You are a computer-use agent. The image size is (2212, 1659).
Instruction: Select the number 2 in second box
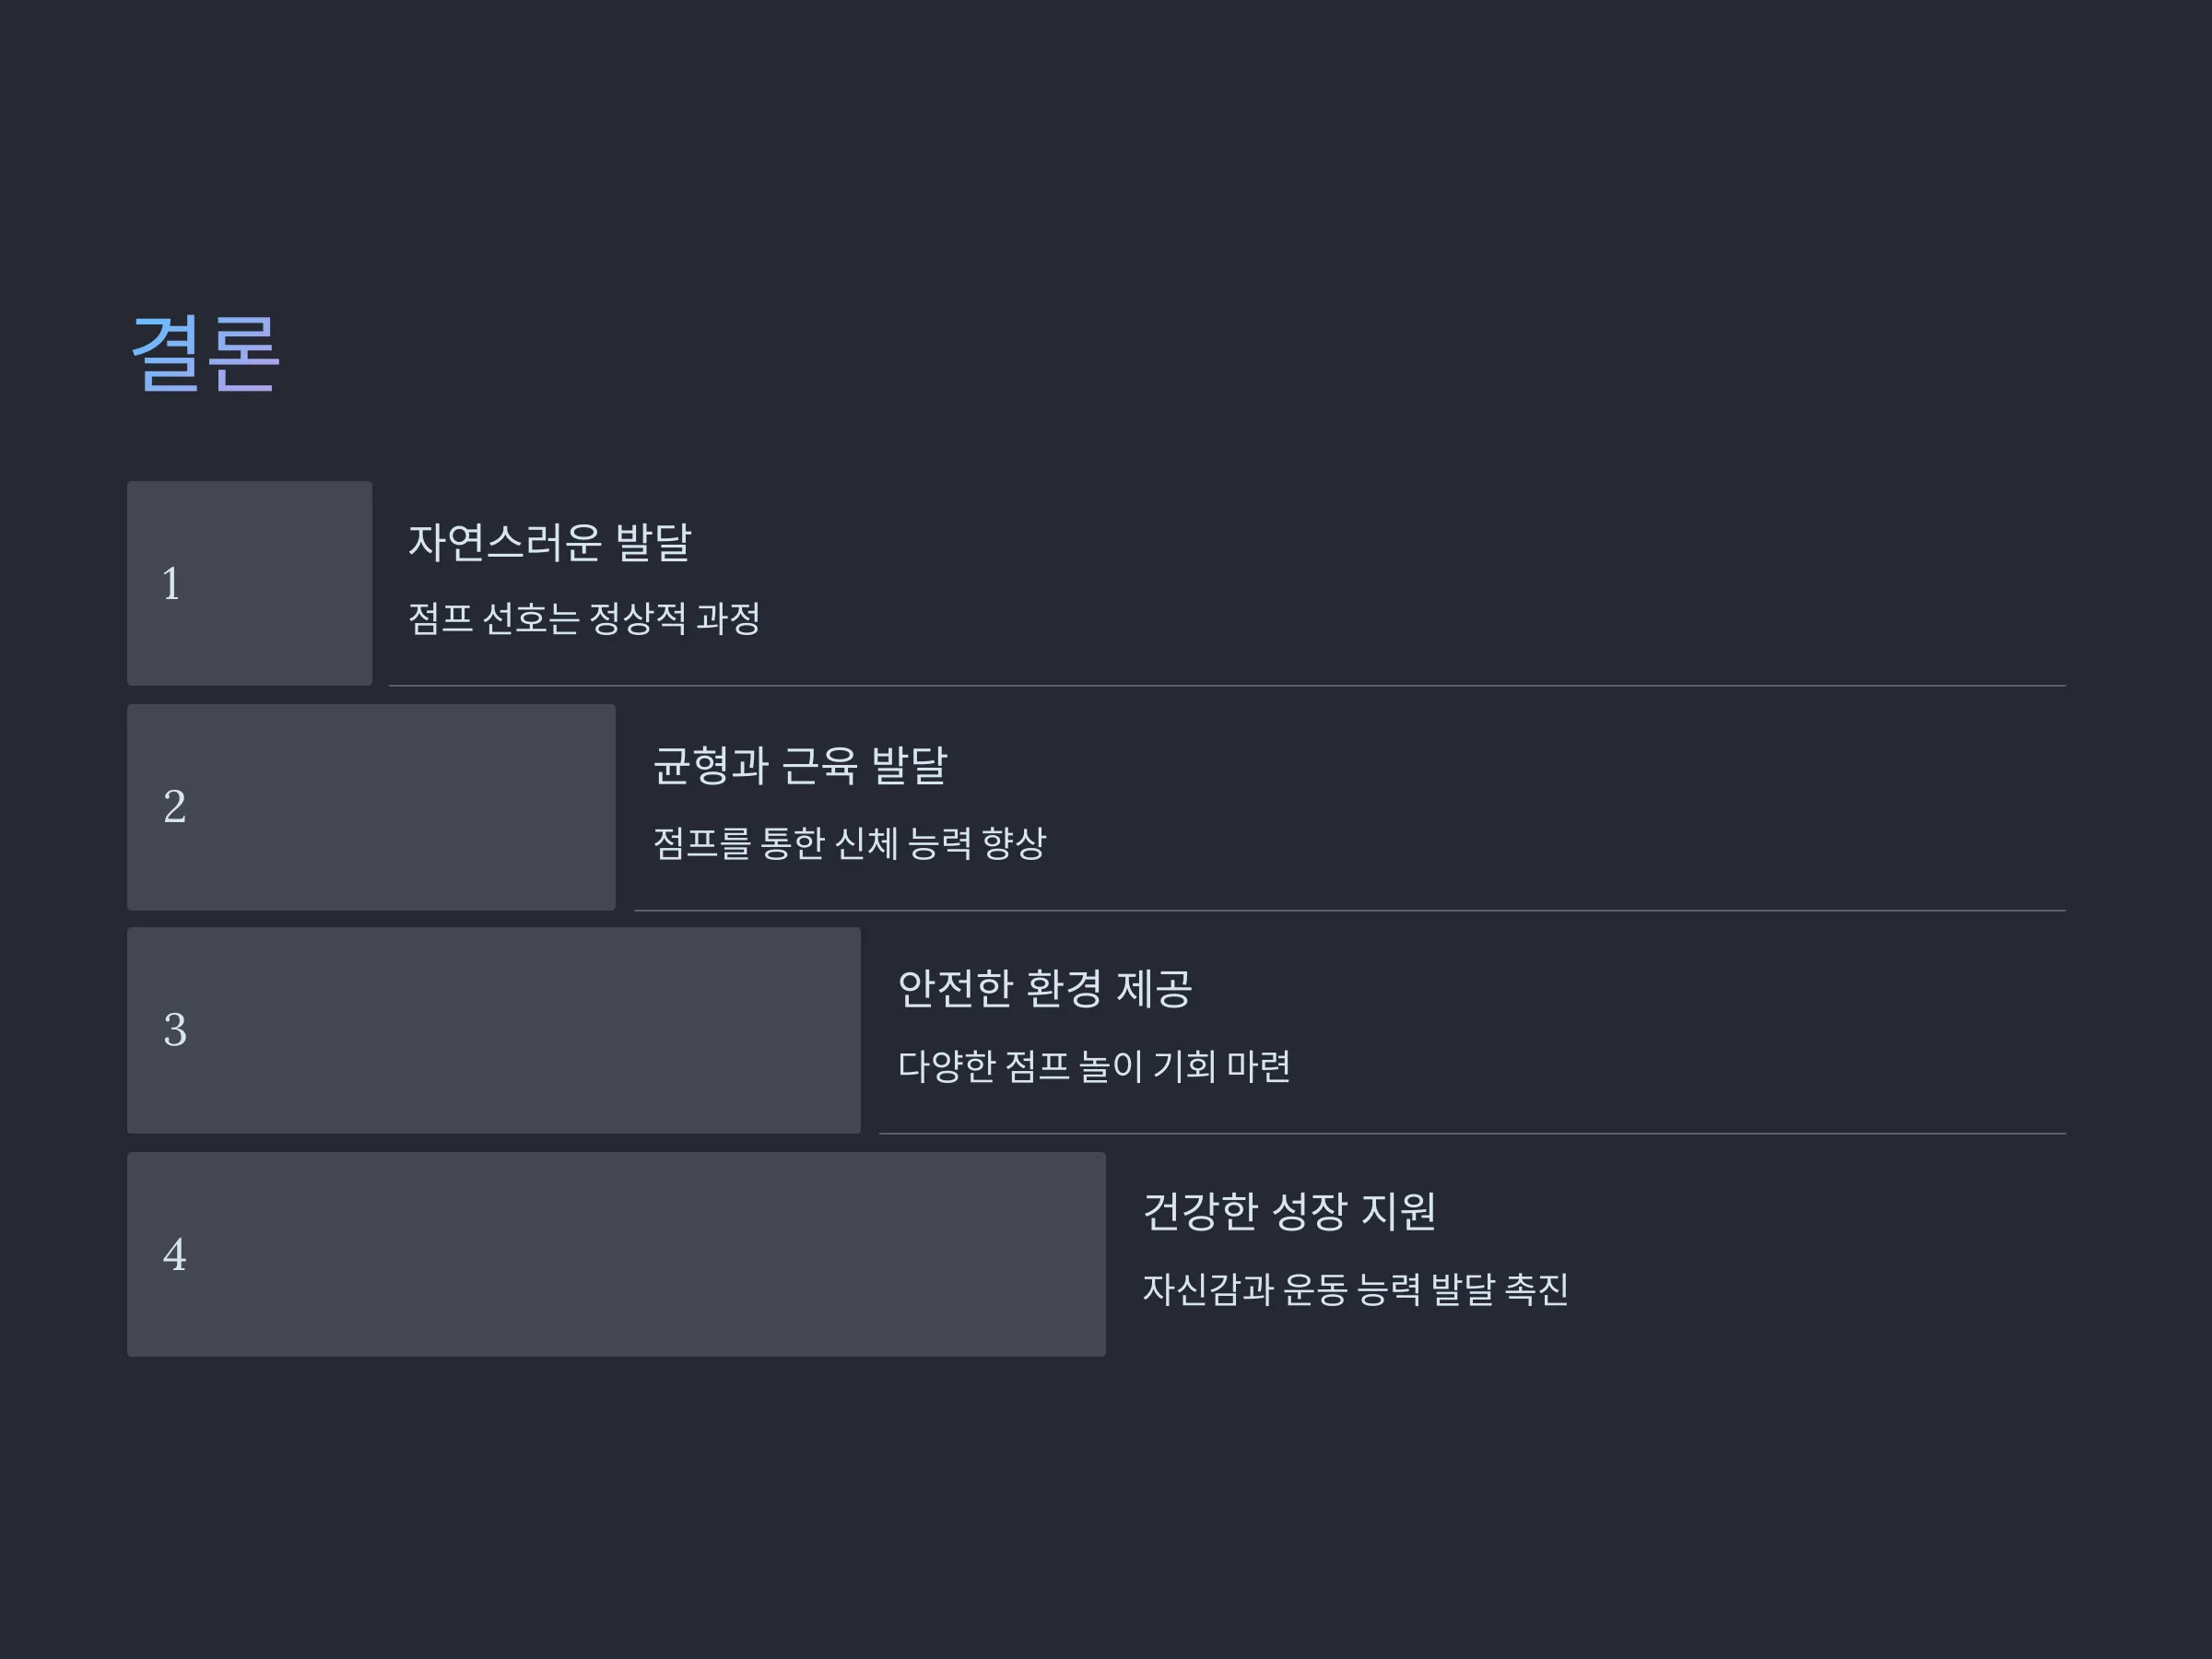pyautogui.click(x=175, y=807)
